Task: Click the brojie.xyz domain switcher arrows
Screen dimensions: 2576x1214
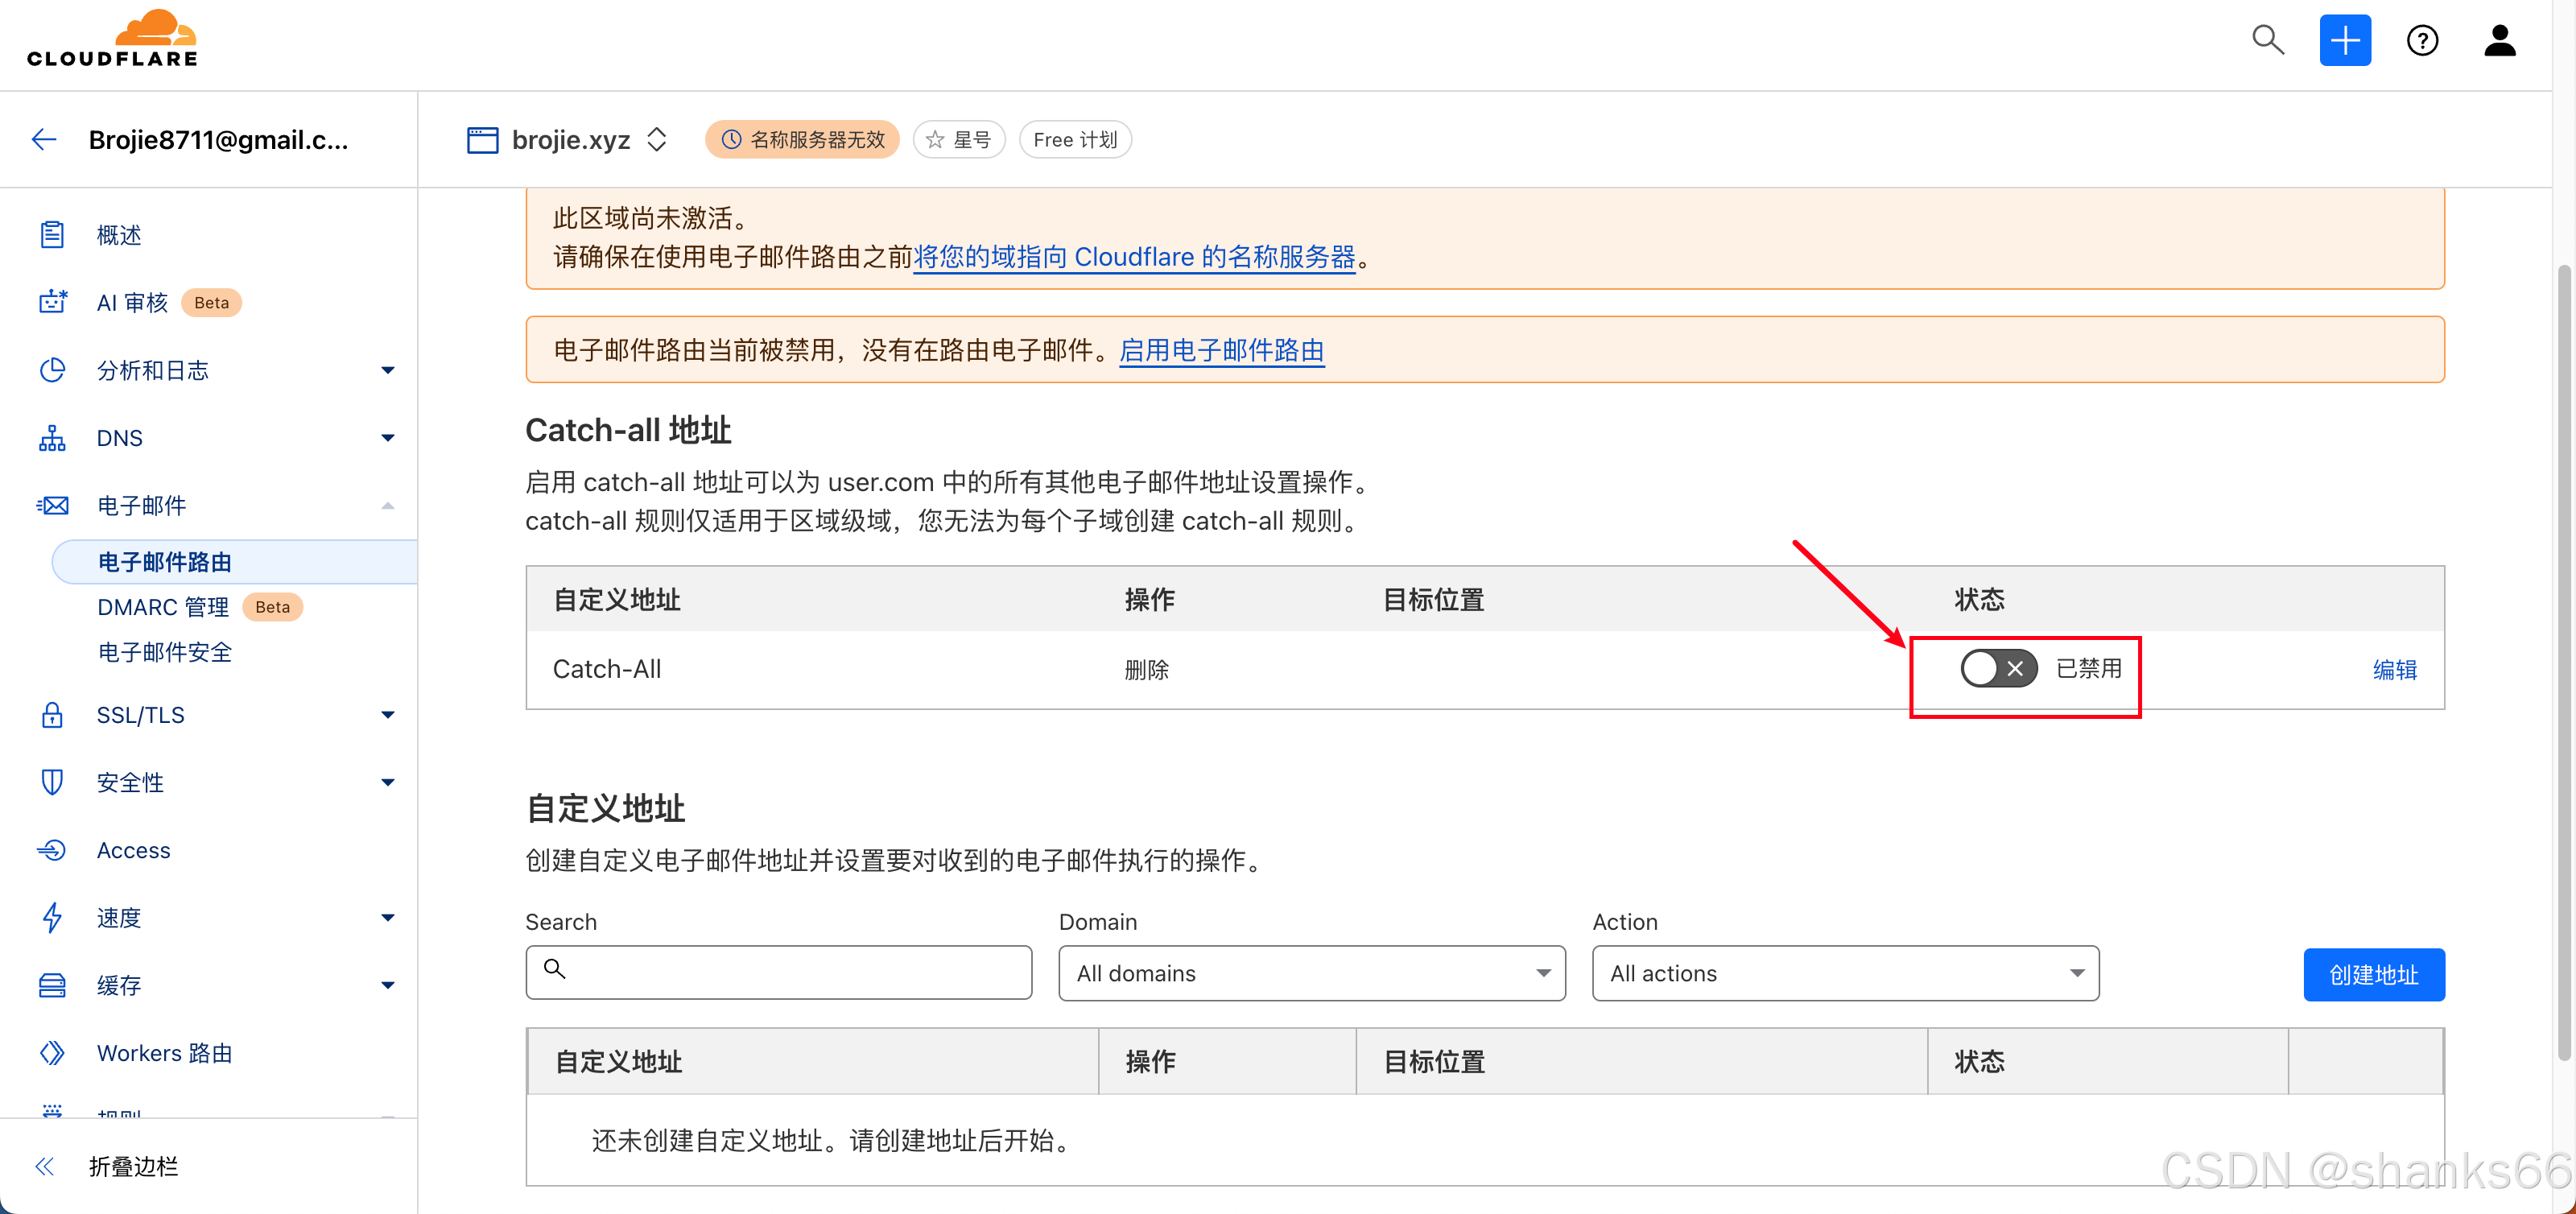Action: coord(657,139)
